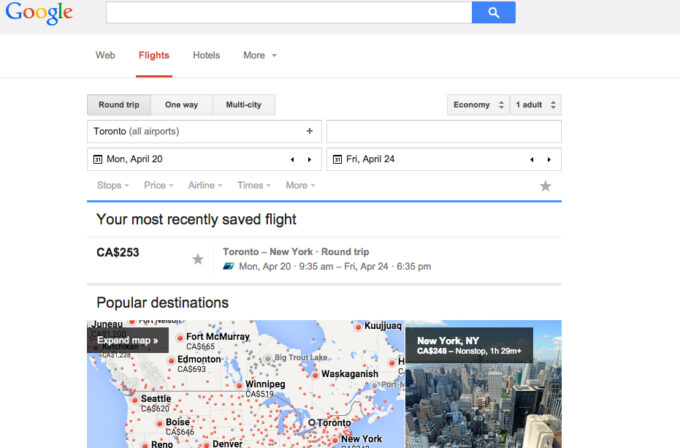Click the blue search magnifier button
Viewport: 680px width, 448px height.
tap(494, 12)
